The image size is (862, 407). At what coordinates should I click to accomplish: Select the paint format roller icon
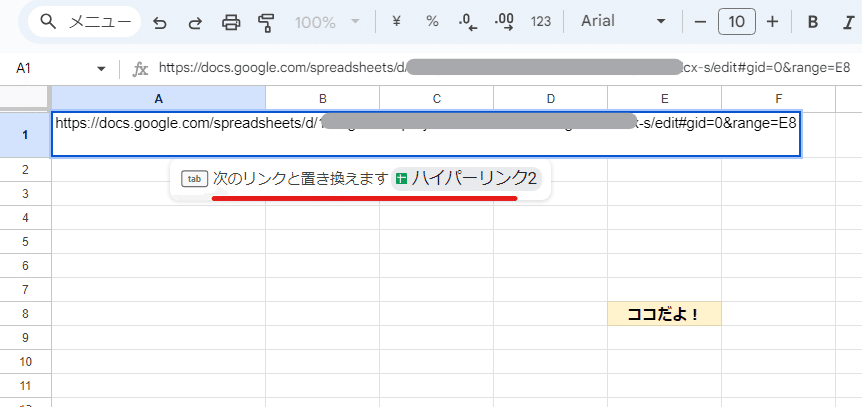[266, 23]
